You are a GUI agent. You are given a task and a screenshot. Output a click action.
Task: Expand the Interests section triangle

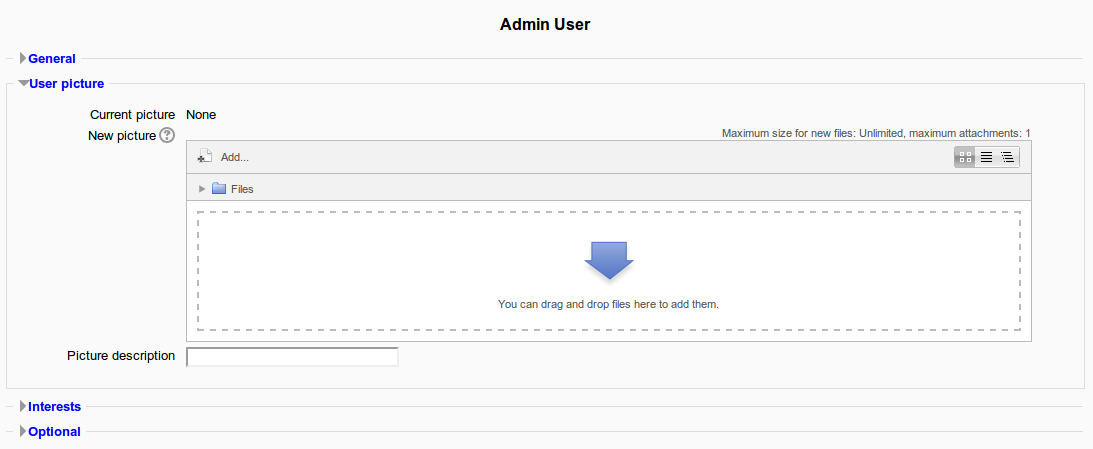23,406
